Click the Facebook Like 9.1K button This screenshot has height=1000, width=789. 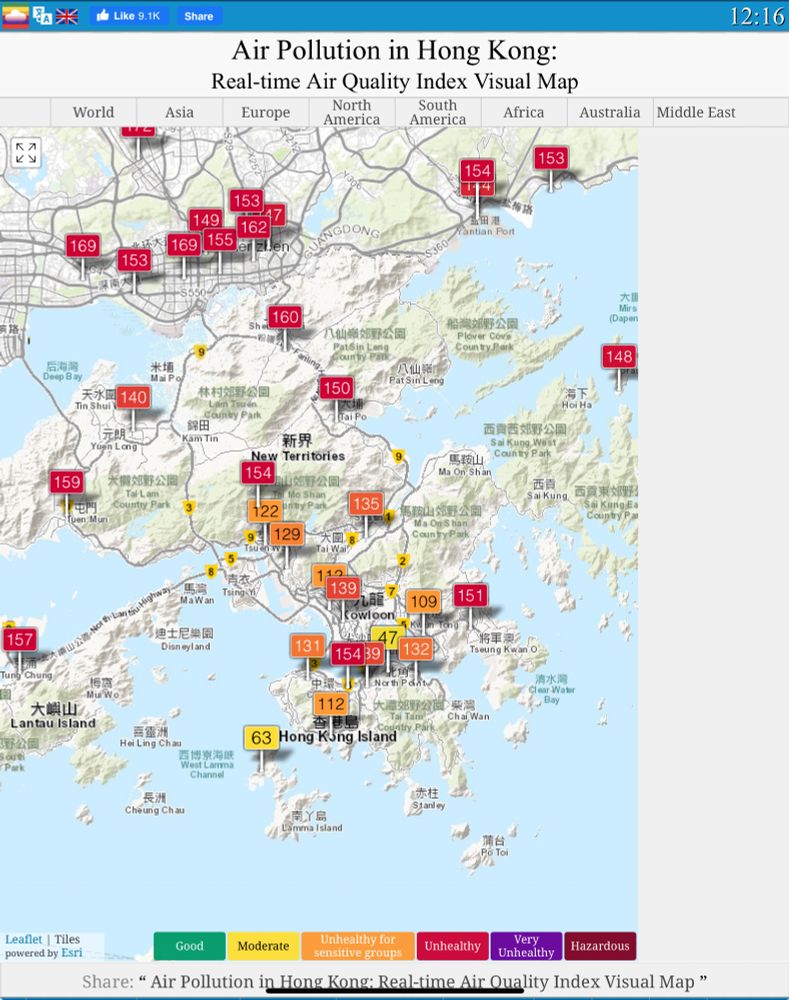[x=128, y=16]
